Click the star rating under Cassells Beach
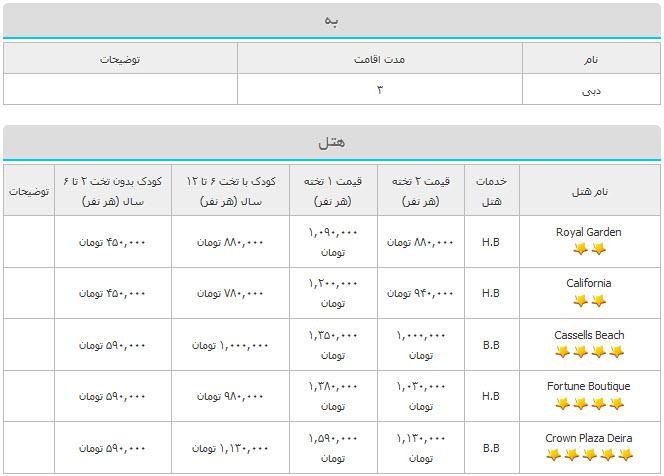 pyautogui.click(x=589, y=351)
